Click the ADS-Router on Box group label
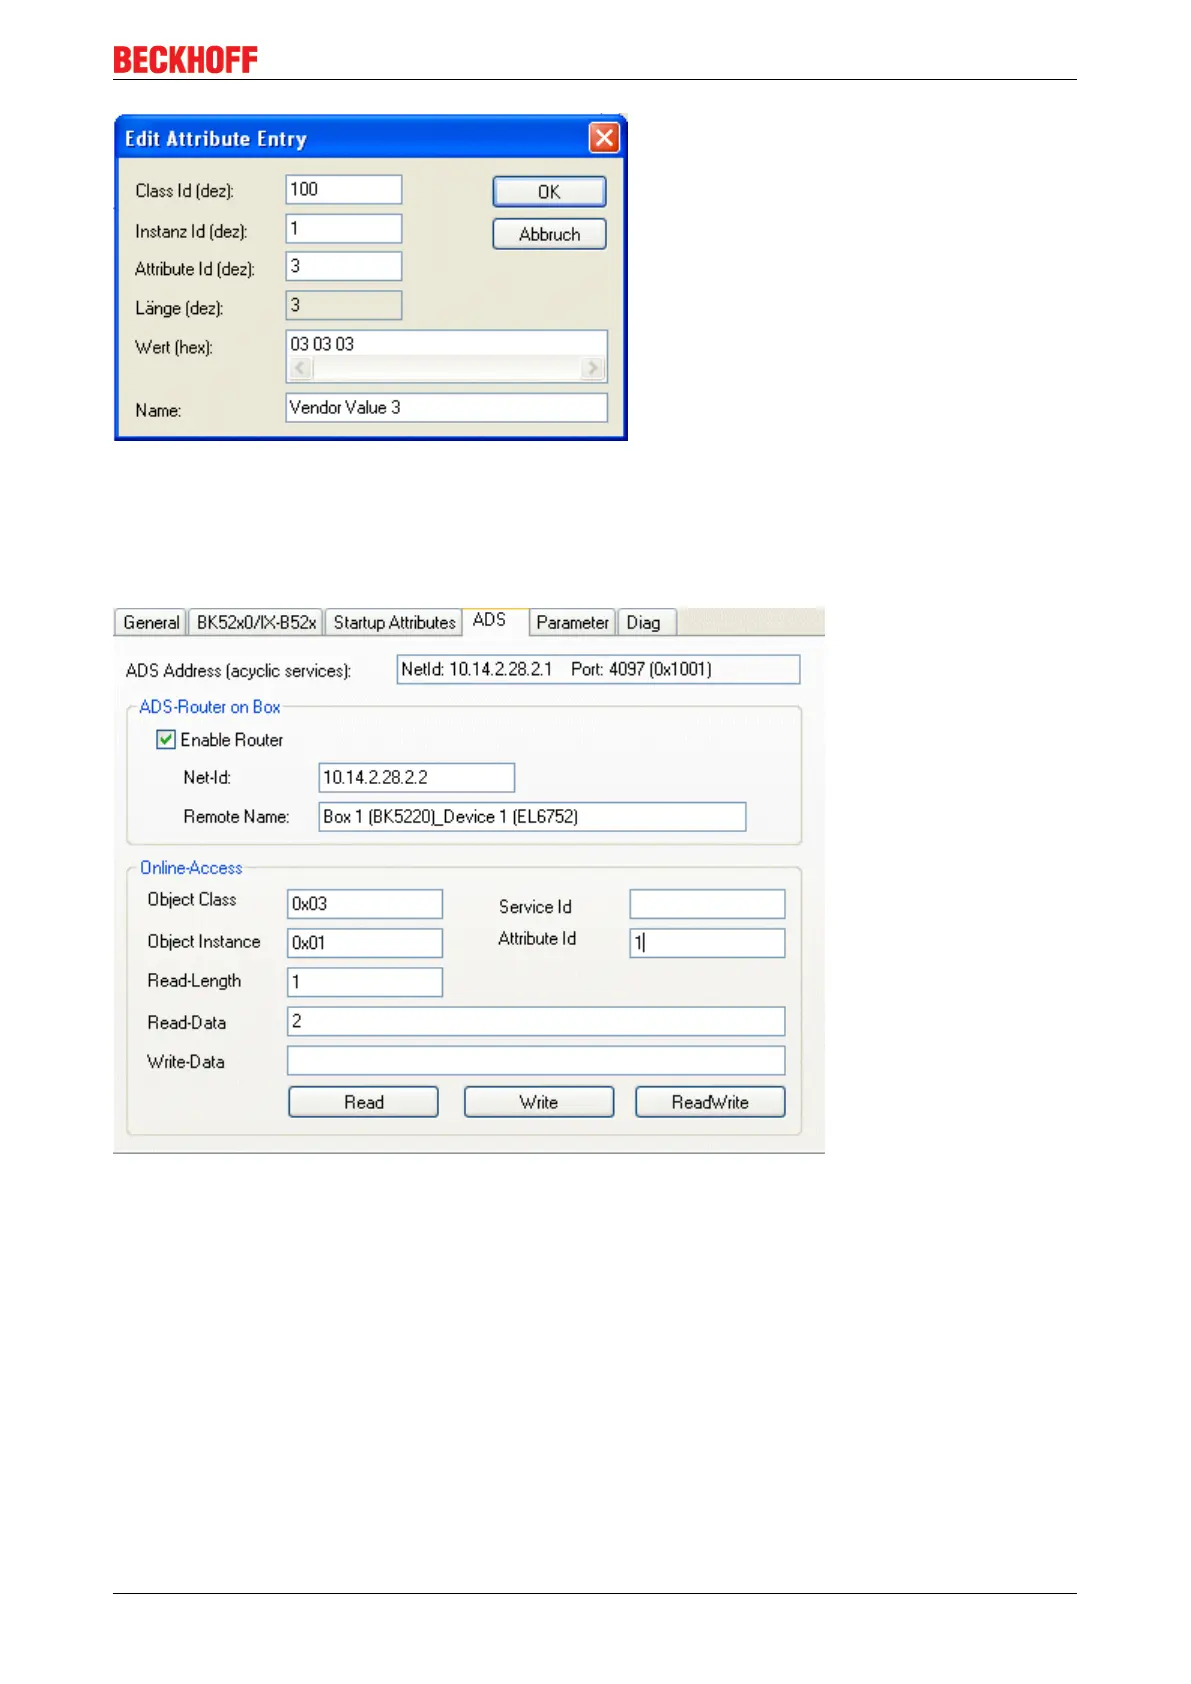Image resolution: width=1191 pixels, height=1684 pixels. tap(210, 707)
